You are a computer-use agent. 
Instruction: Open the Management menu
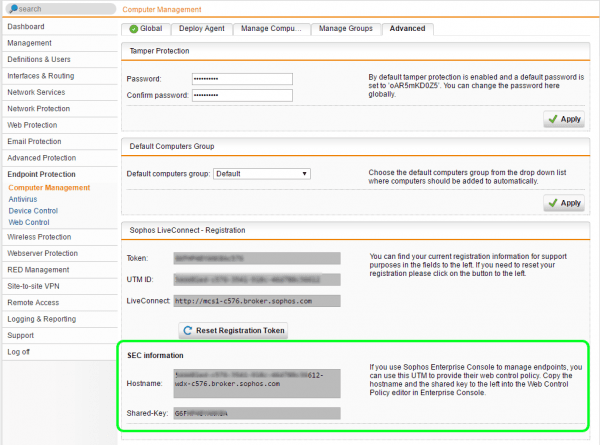60,43
